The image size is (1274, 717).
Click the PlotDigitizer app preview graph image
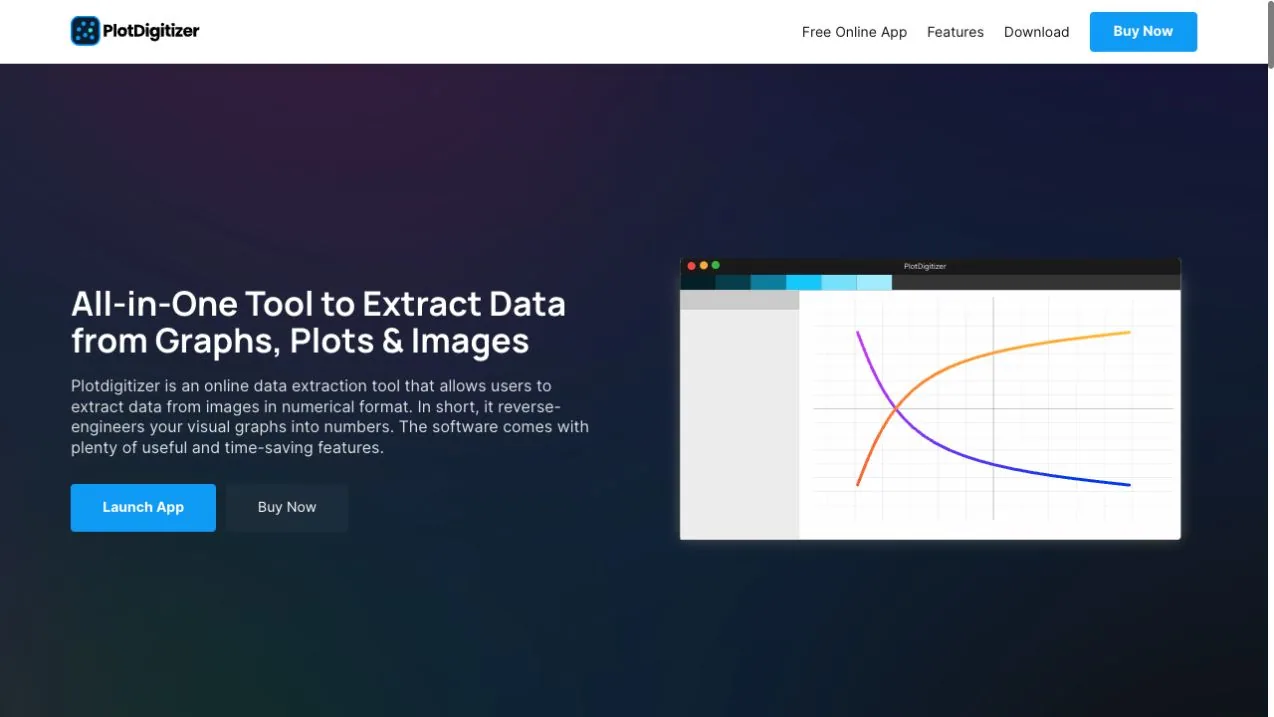pos(930,399)
